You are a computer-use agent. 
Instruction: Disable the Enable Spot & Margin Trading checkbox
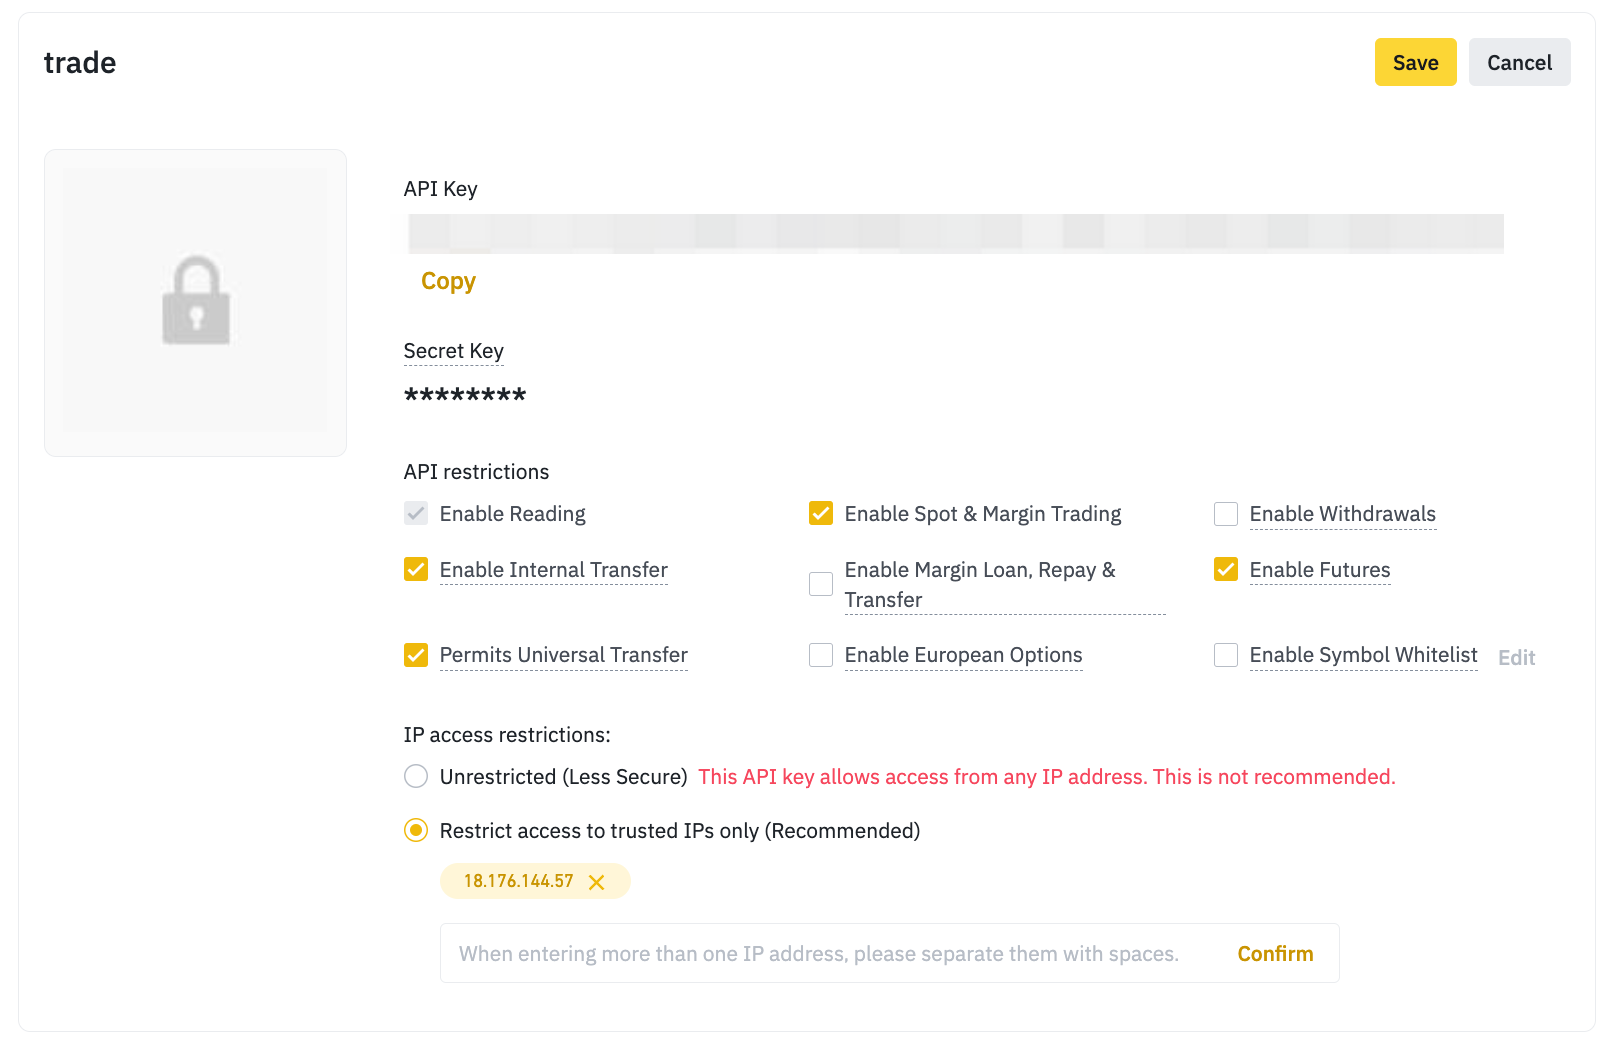click(x=821, y=514)
